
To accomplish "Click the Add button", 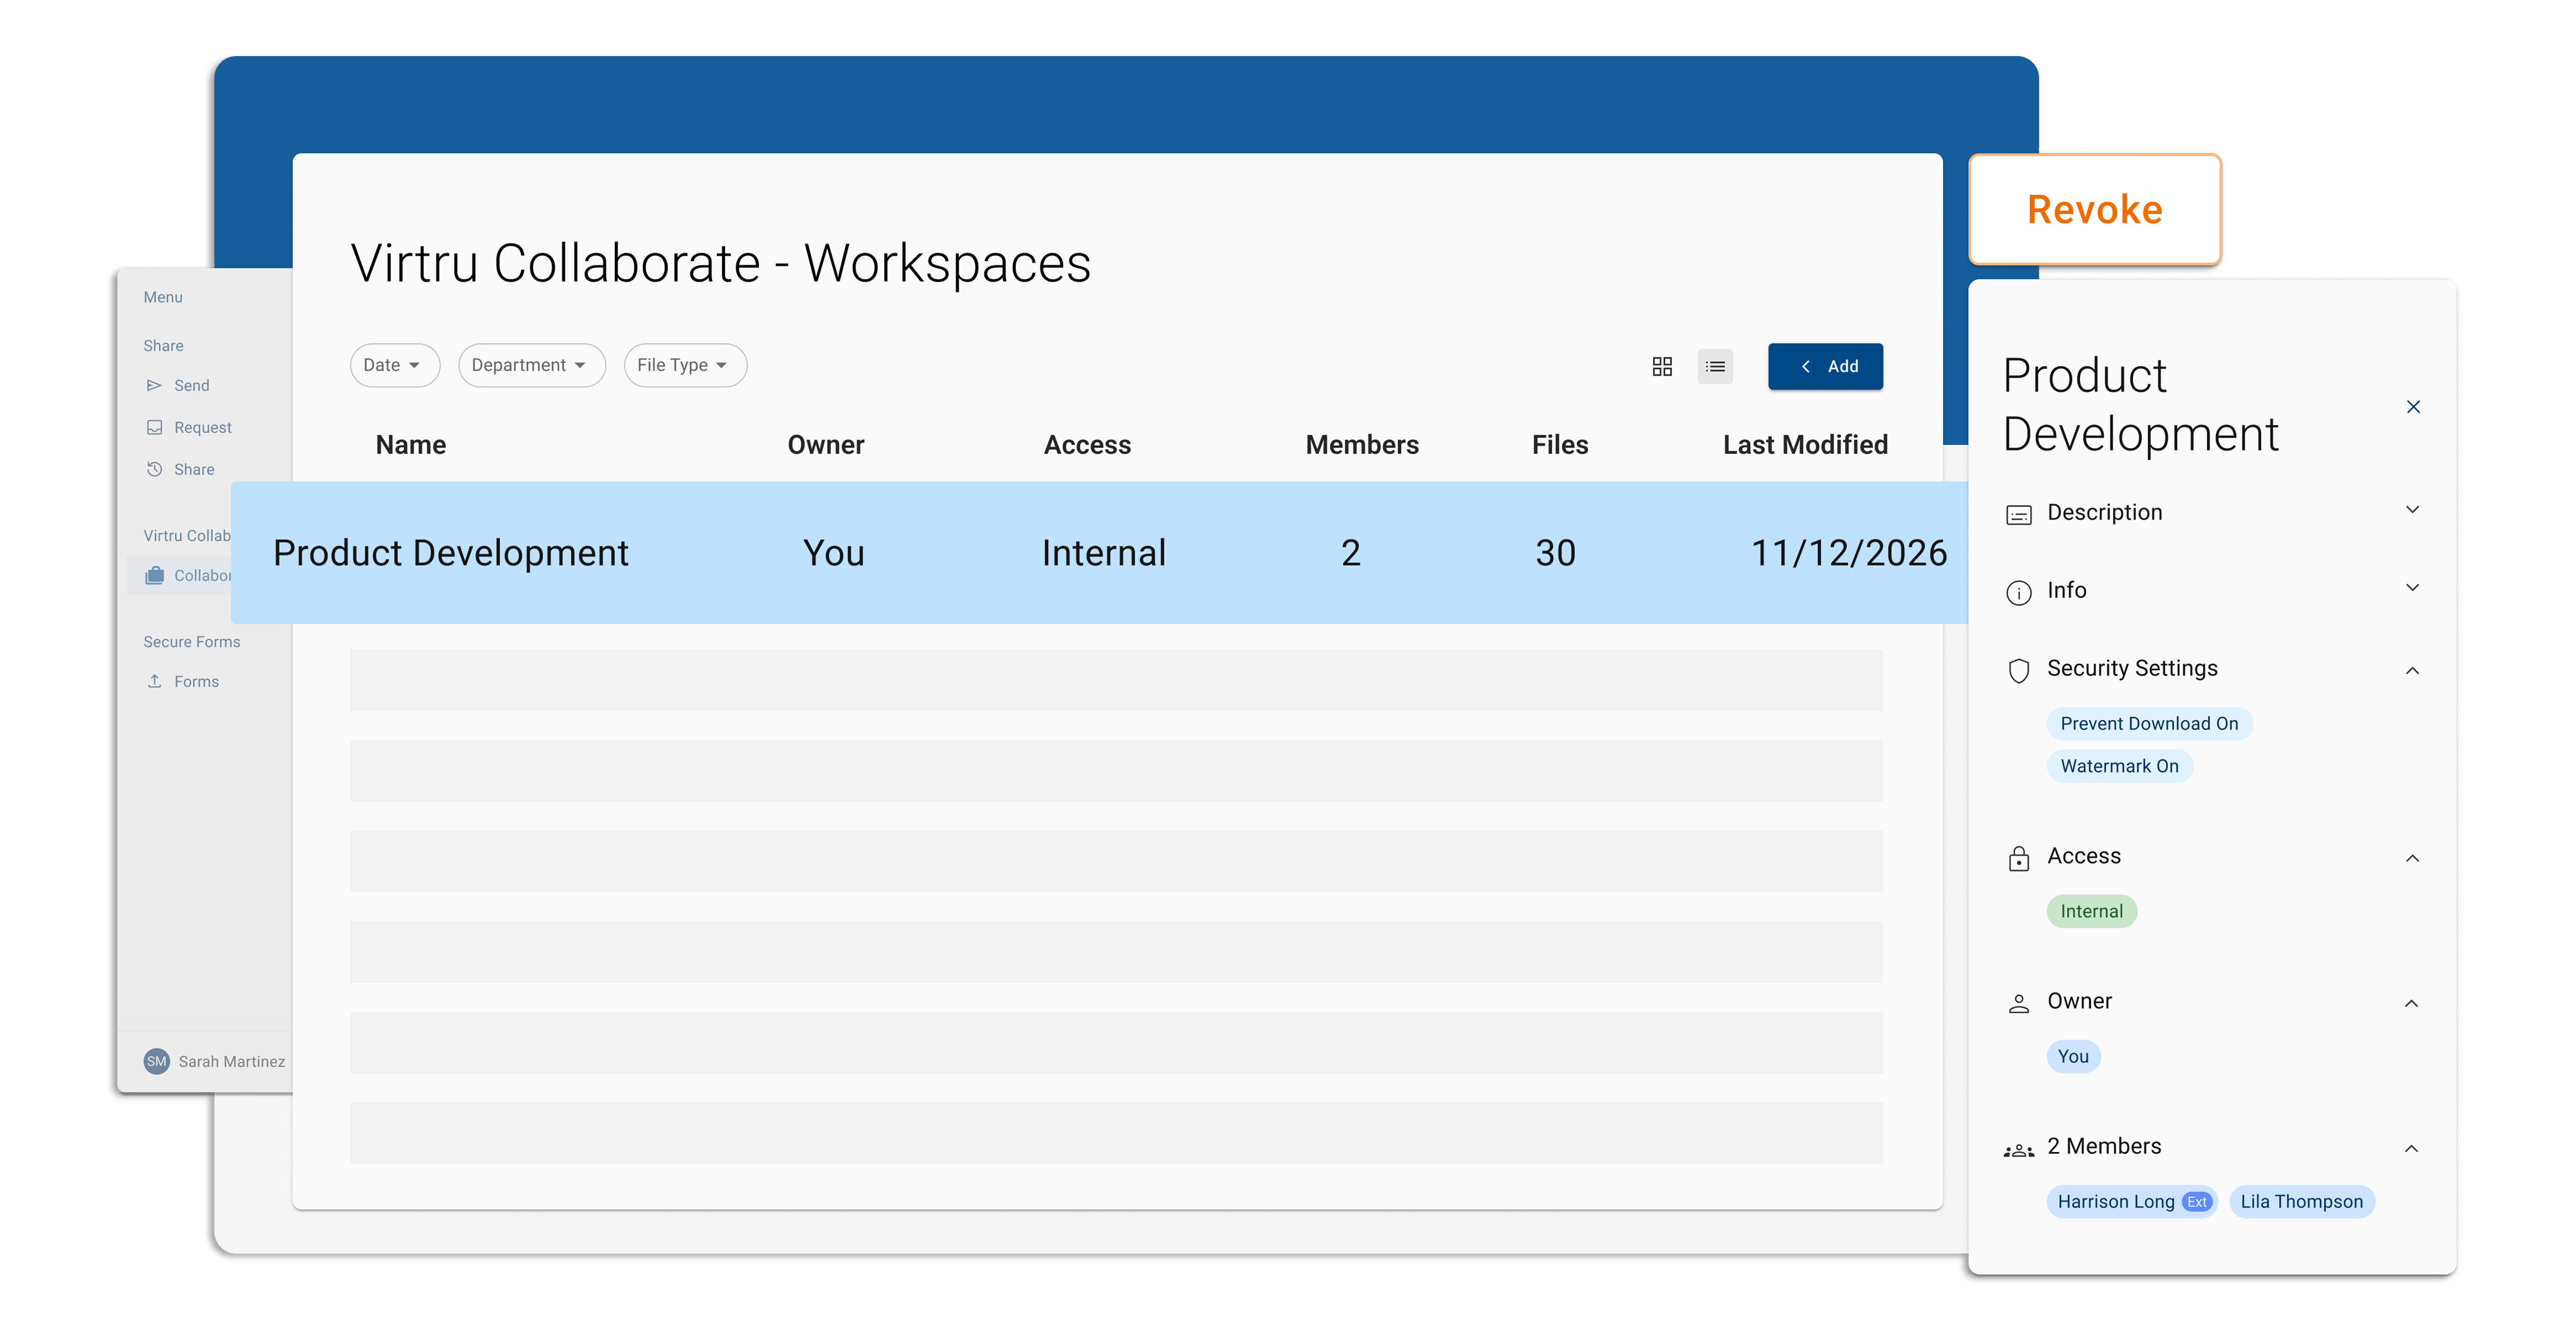I will [x=1825, y=366].
